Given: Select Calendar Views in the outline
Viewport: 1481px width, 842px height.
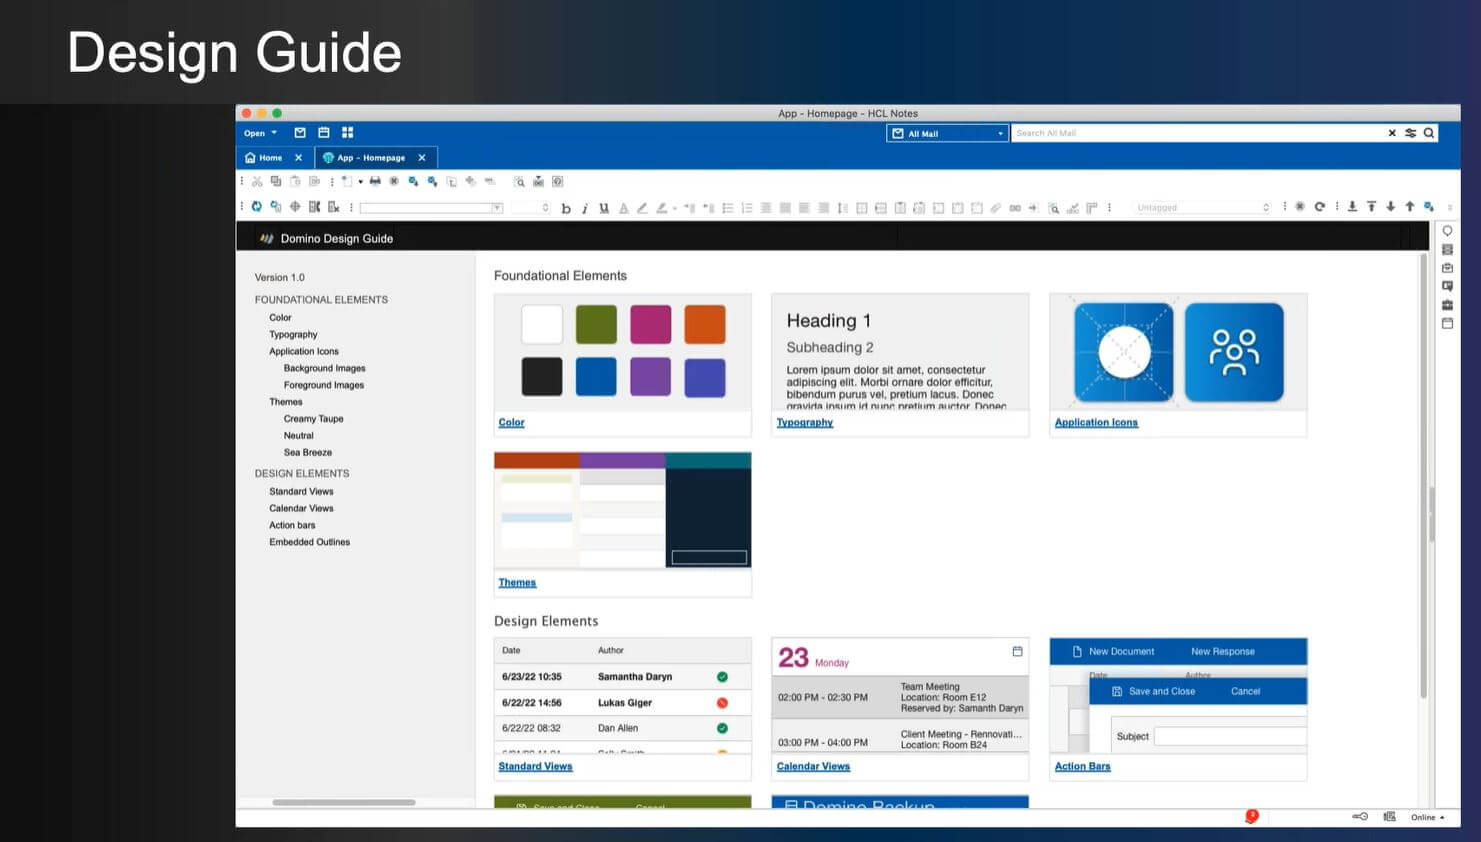Looking at the screenshot, I should tap(301, 508).
